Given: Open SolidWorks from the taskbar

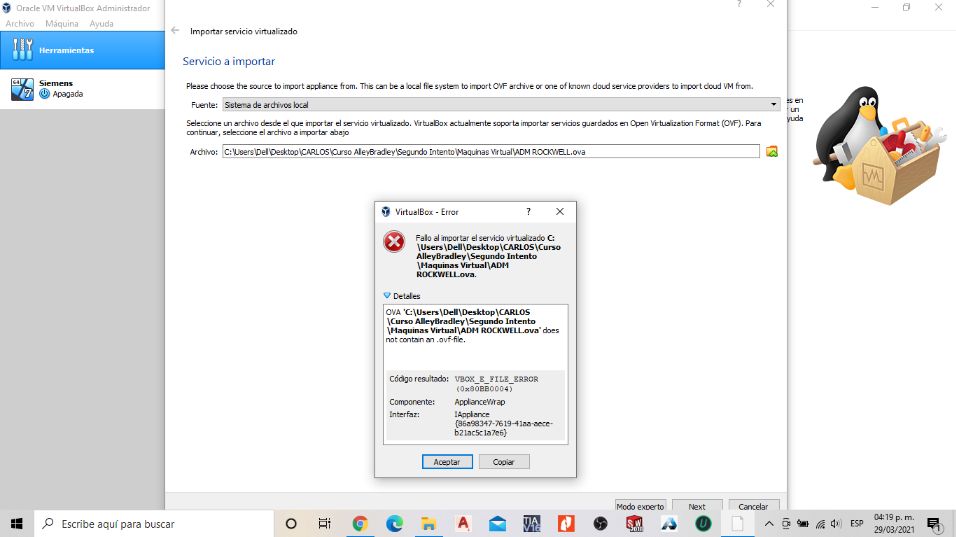Looking at the screenshot, I should (x=635, y=524).
